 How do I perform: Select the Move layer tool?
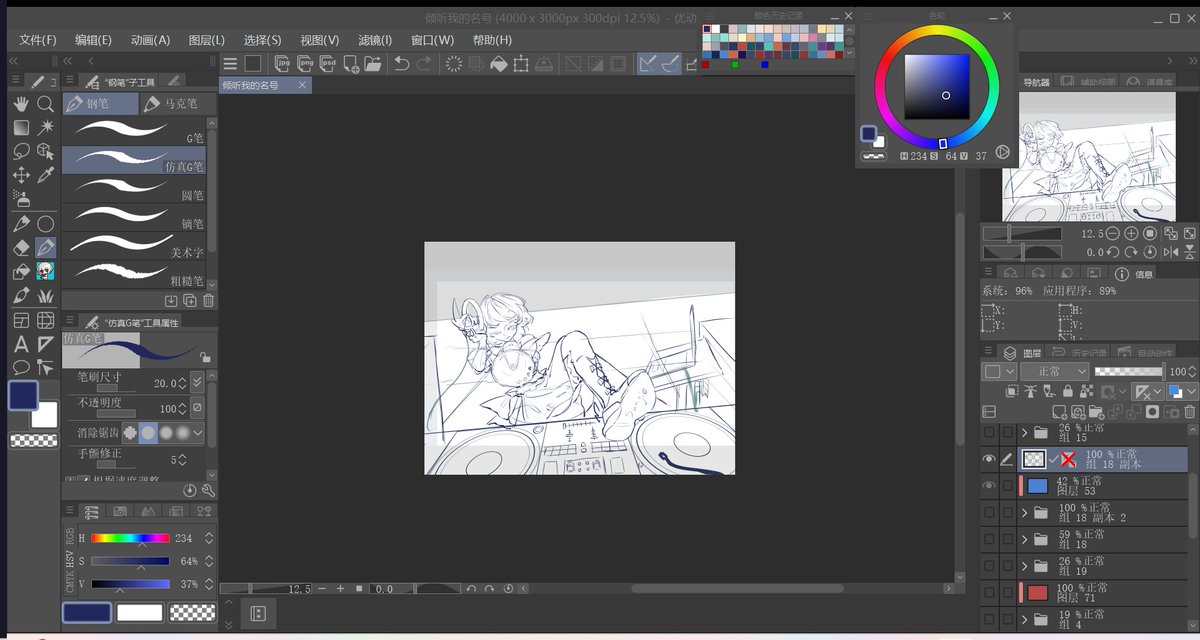[21, 175]
